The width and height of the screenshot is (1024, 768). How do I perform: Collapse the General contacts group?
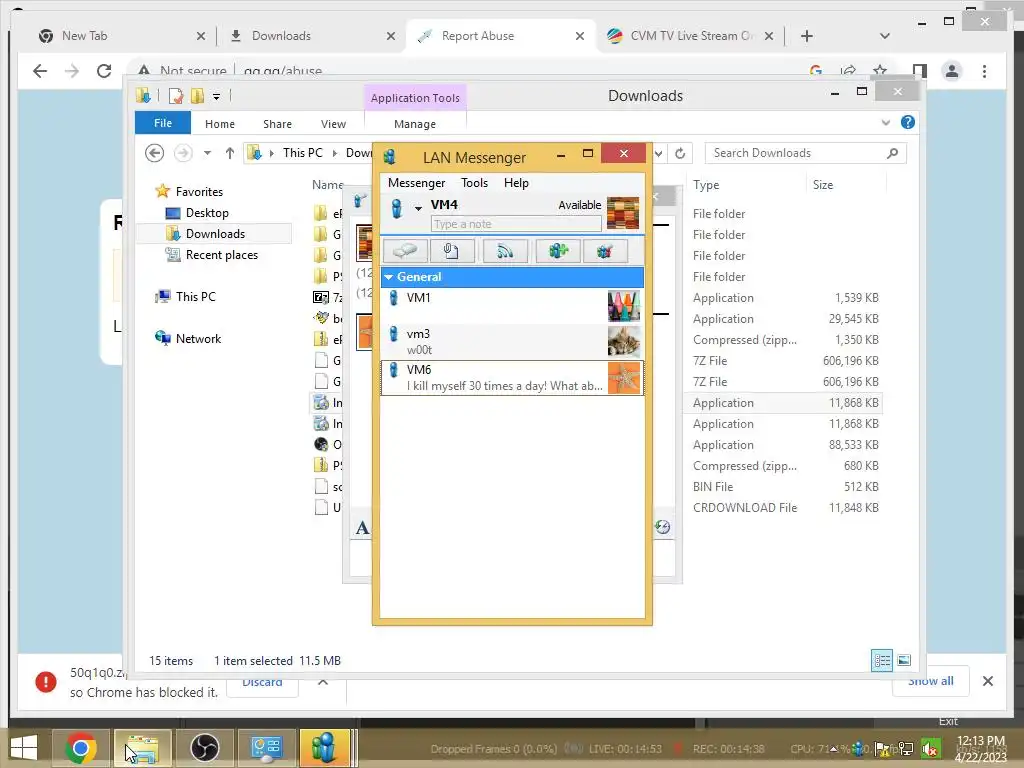pyautogui.click(x=389, y=277)
